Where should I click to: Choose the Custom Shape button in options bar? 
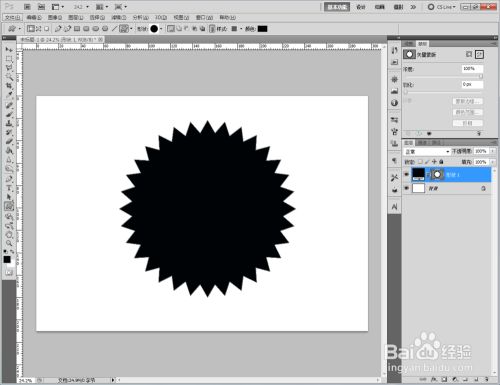[x=124, y=29]
